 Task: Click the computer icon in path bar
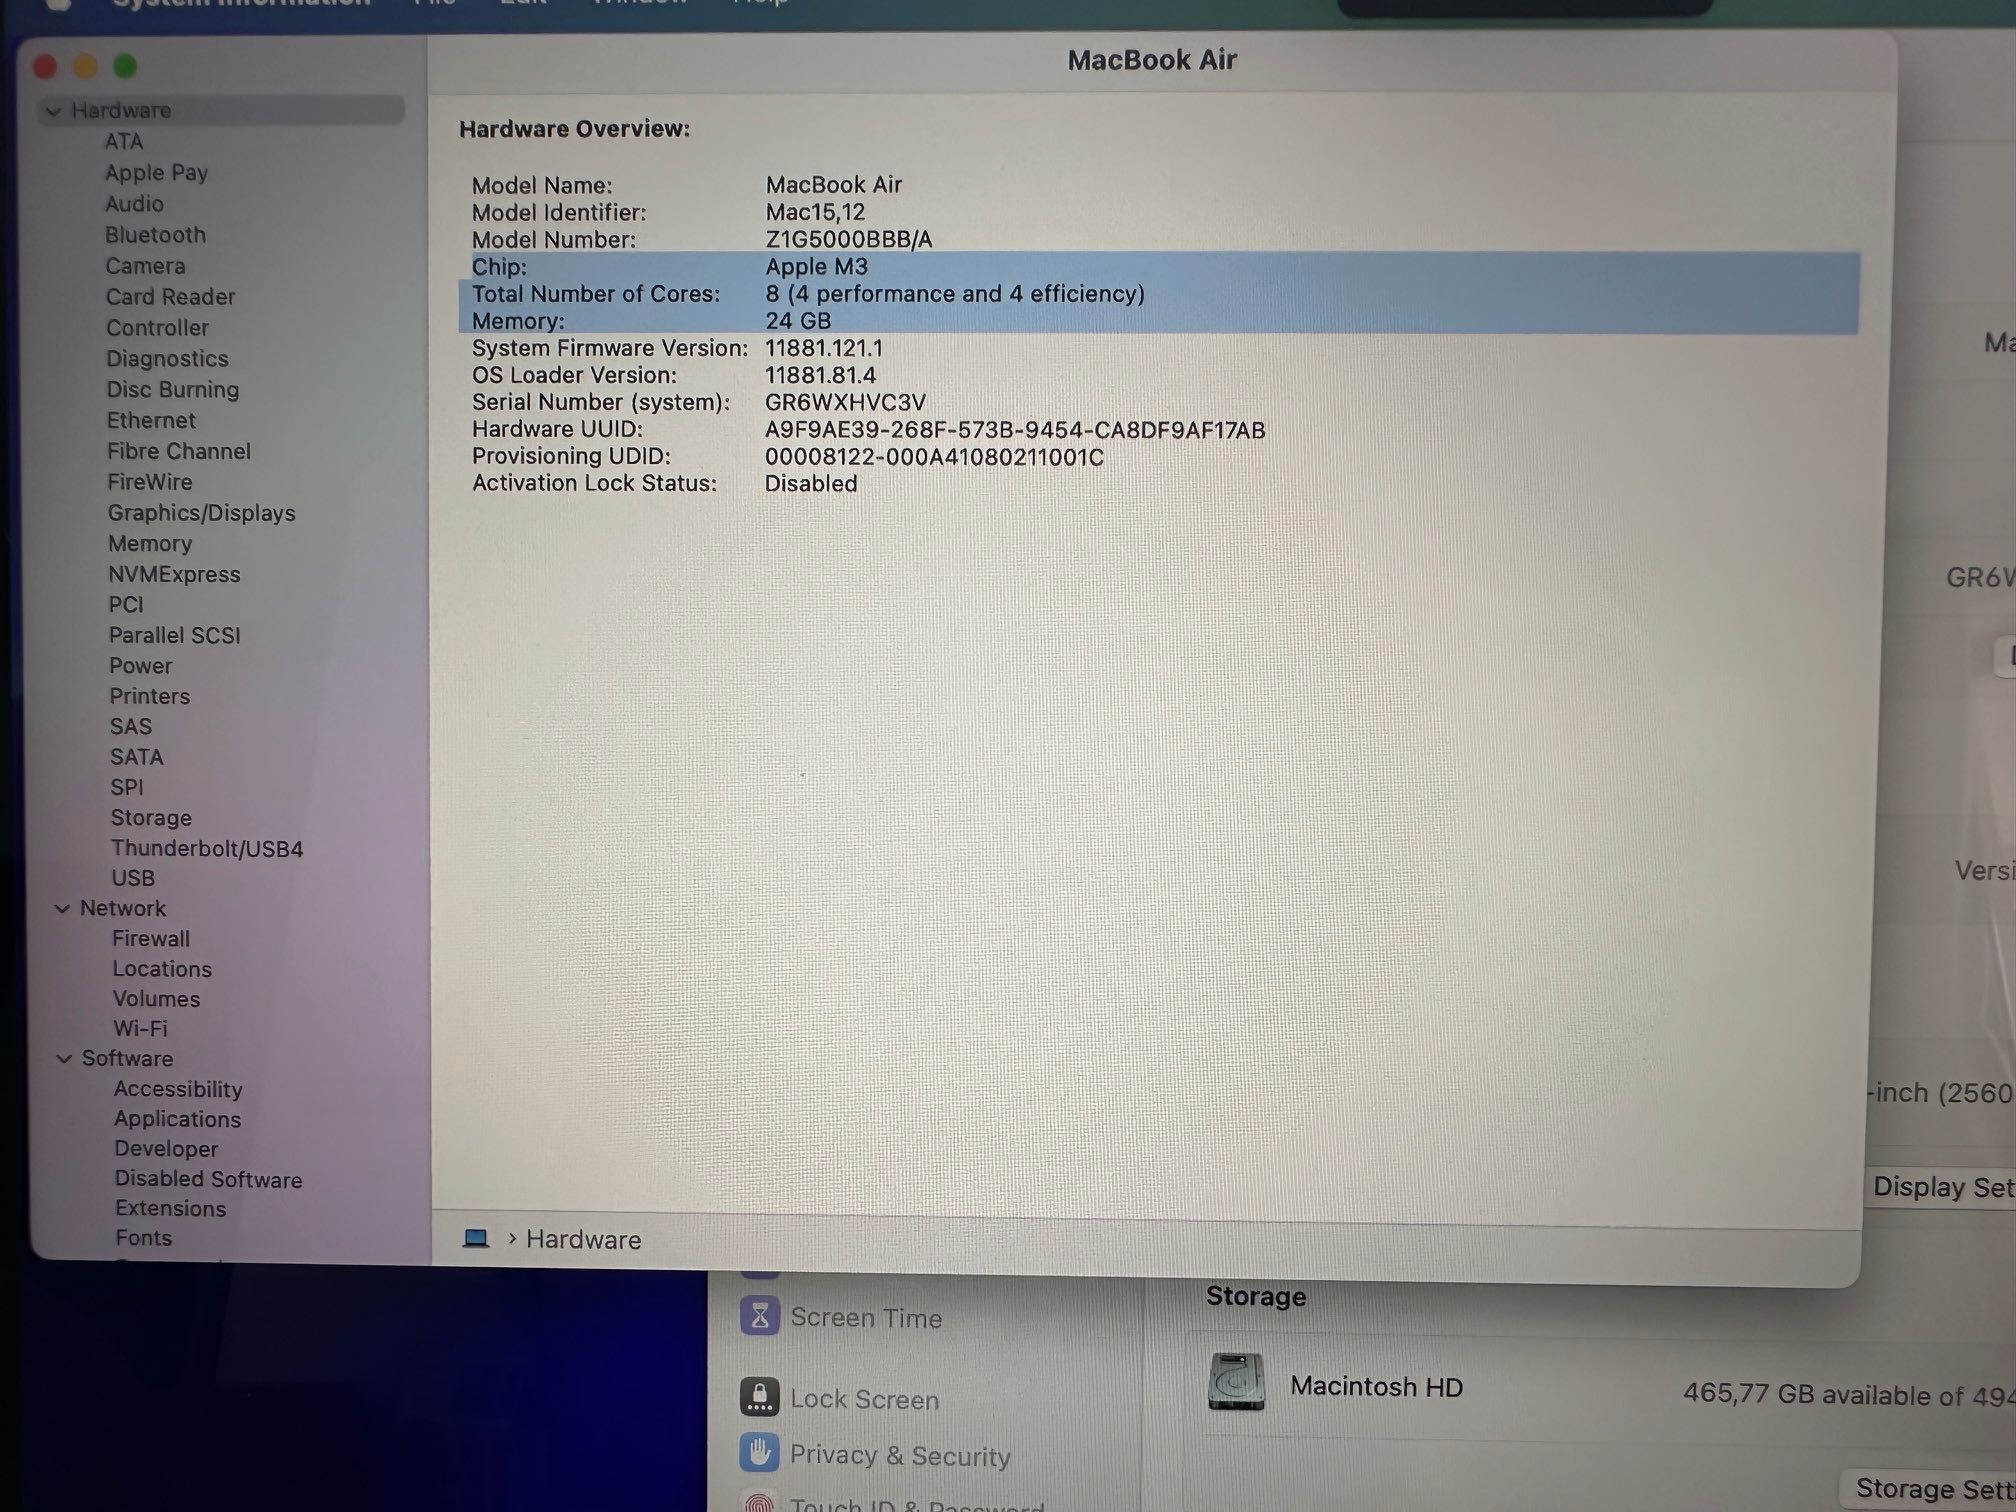pyautogui.click(x=476, y=1240)
